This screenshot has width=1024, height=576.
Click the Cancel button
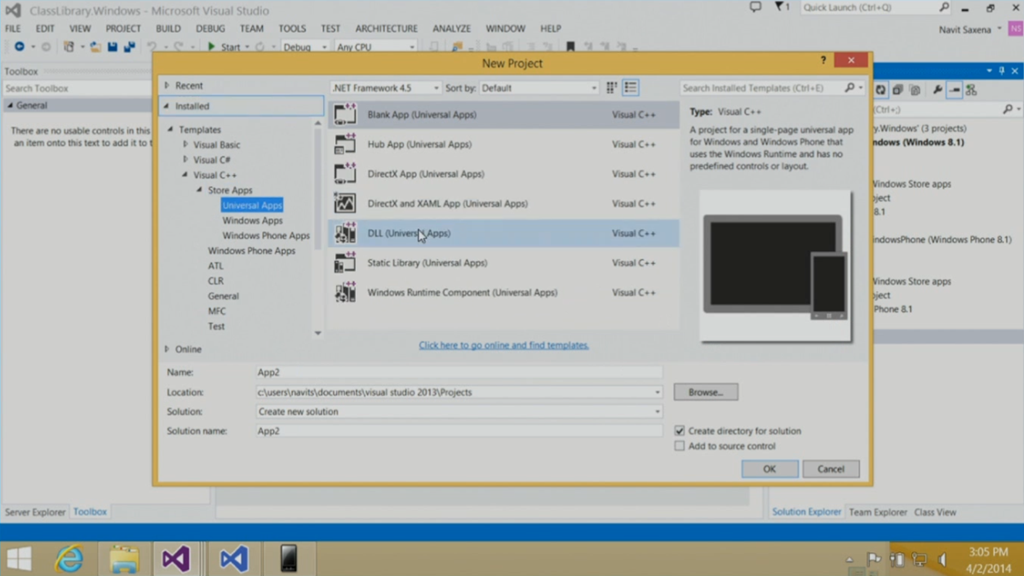[x=831, y=469]
